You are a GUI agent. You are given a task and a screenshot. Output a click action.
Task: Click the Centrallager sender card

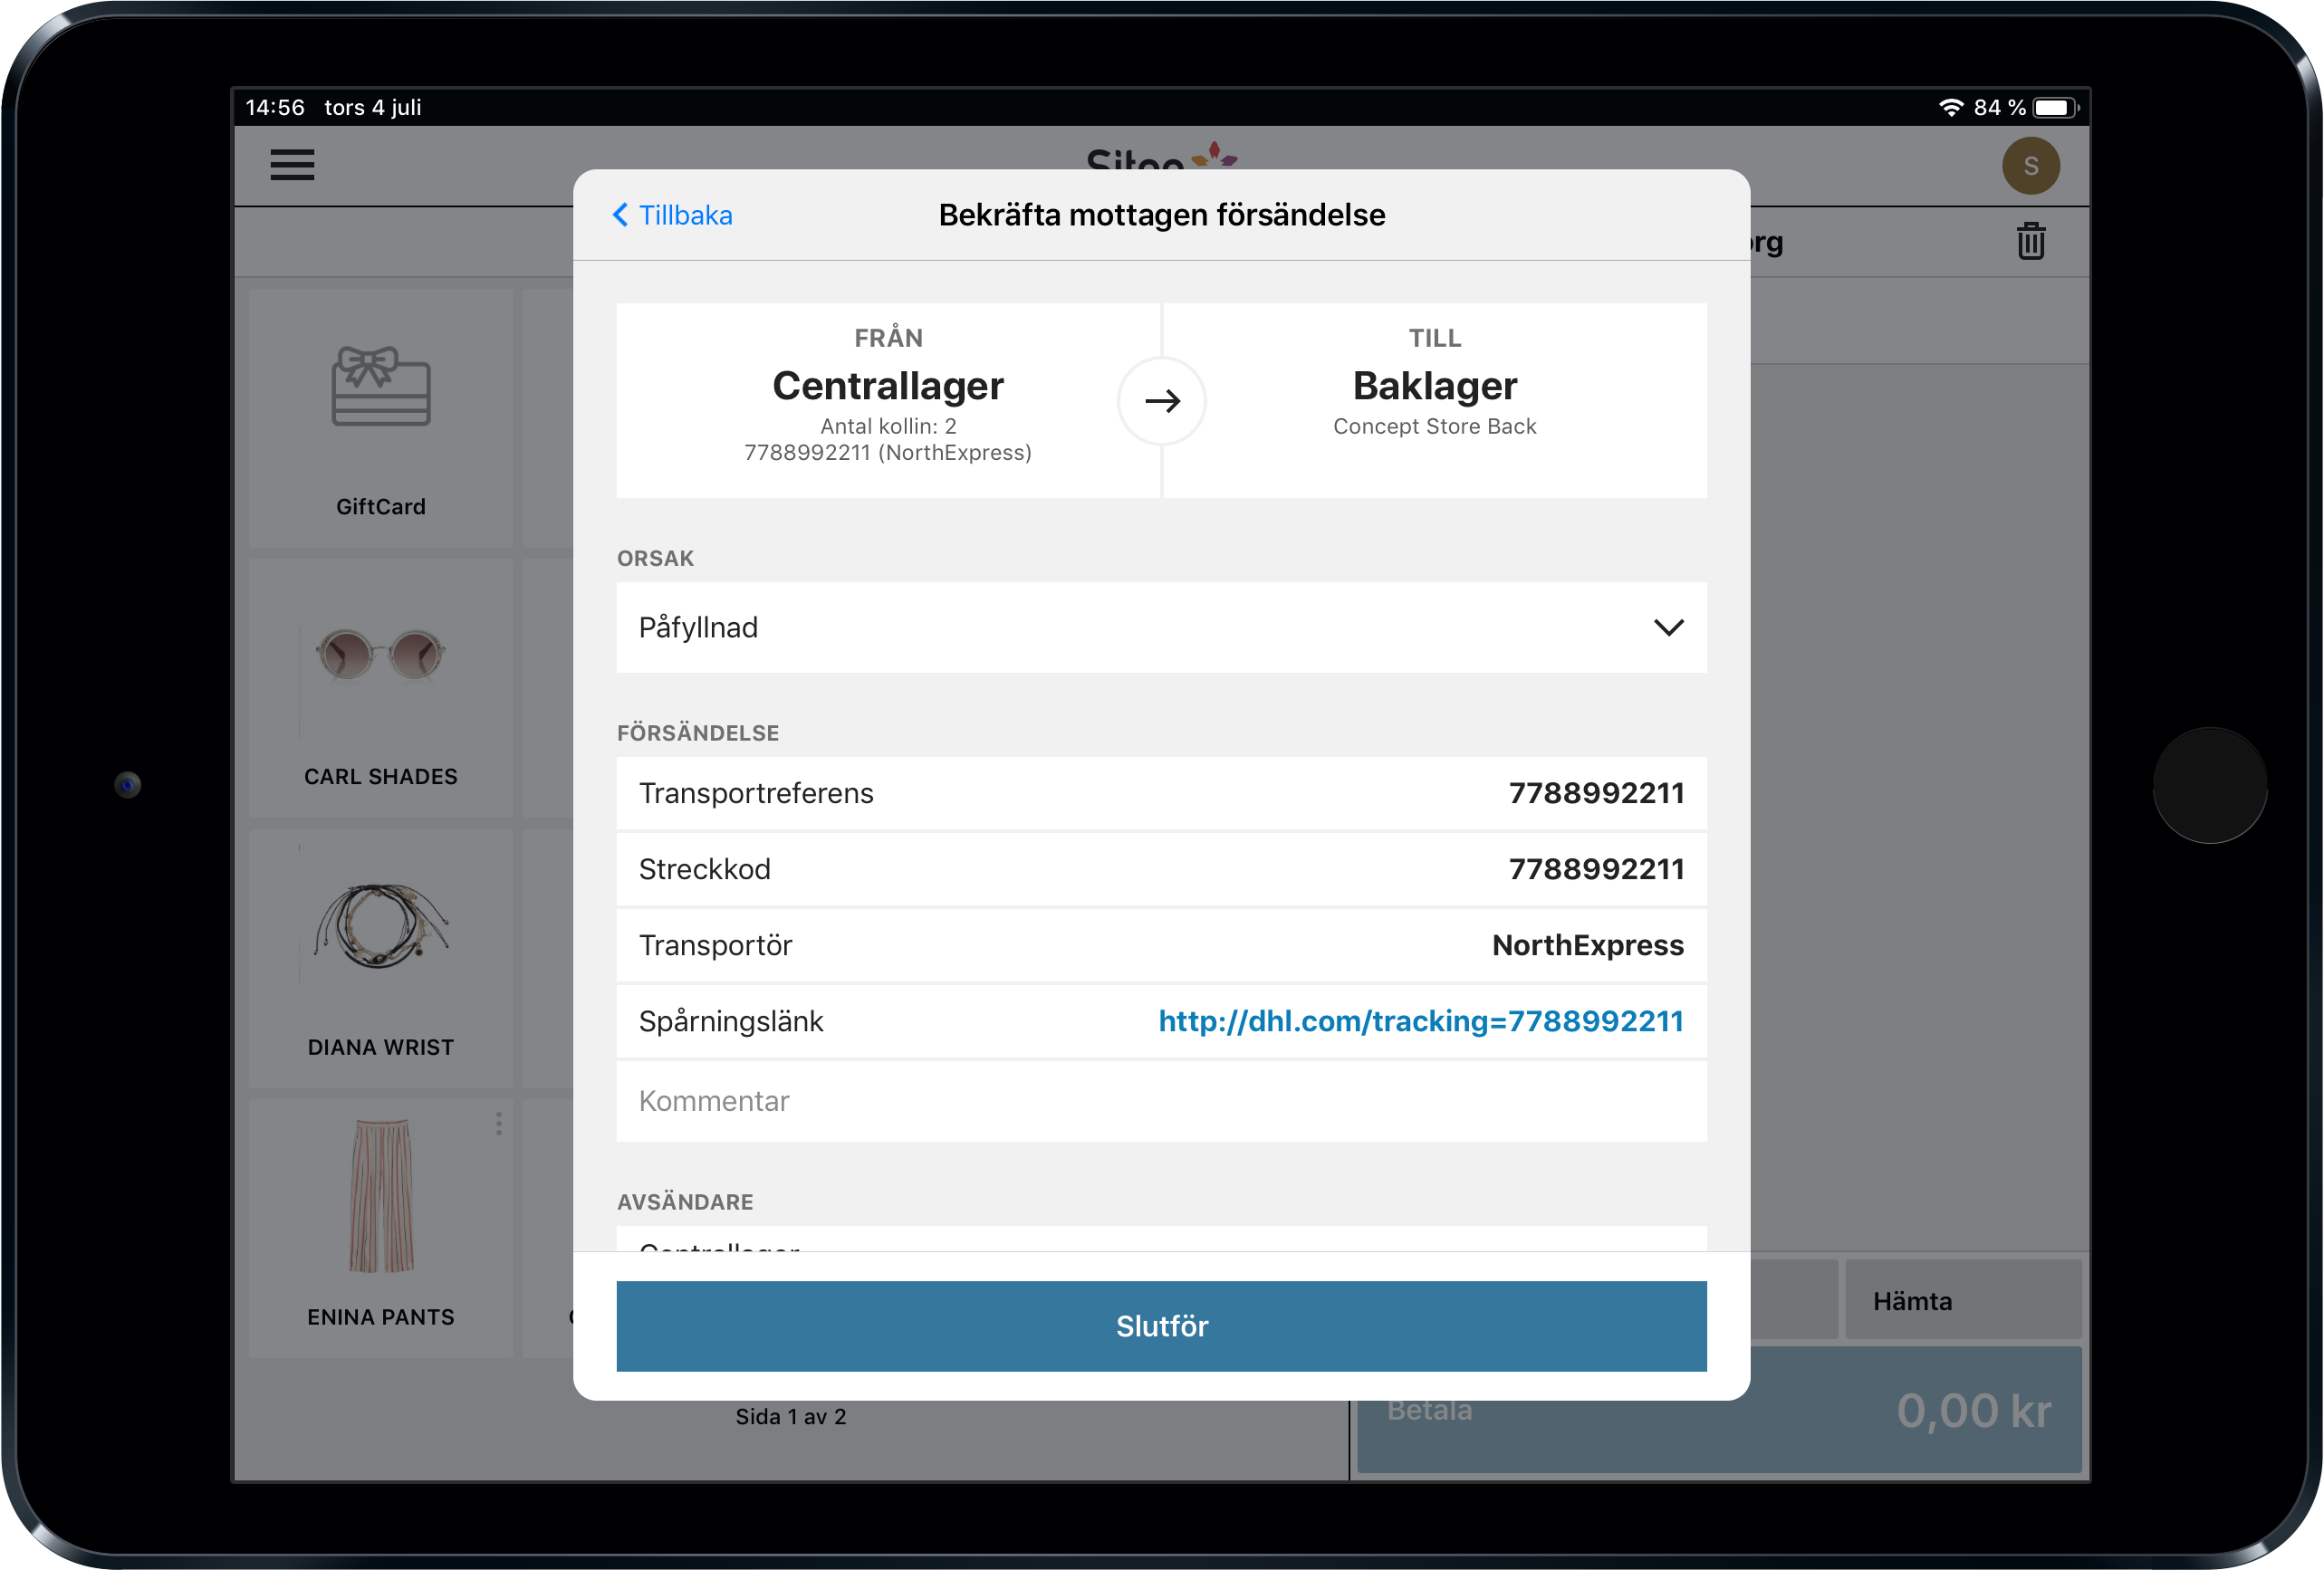(x=888, y=400)
